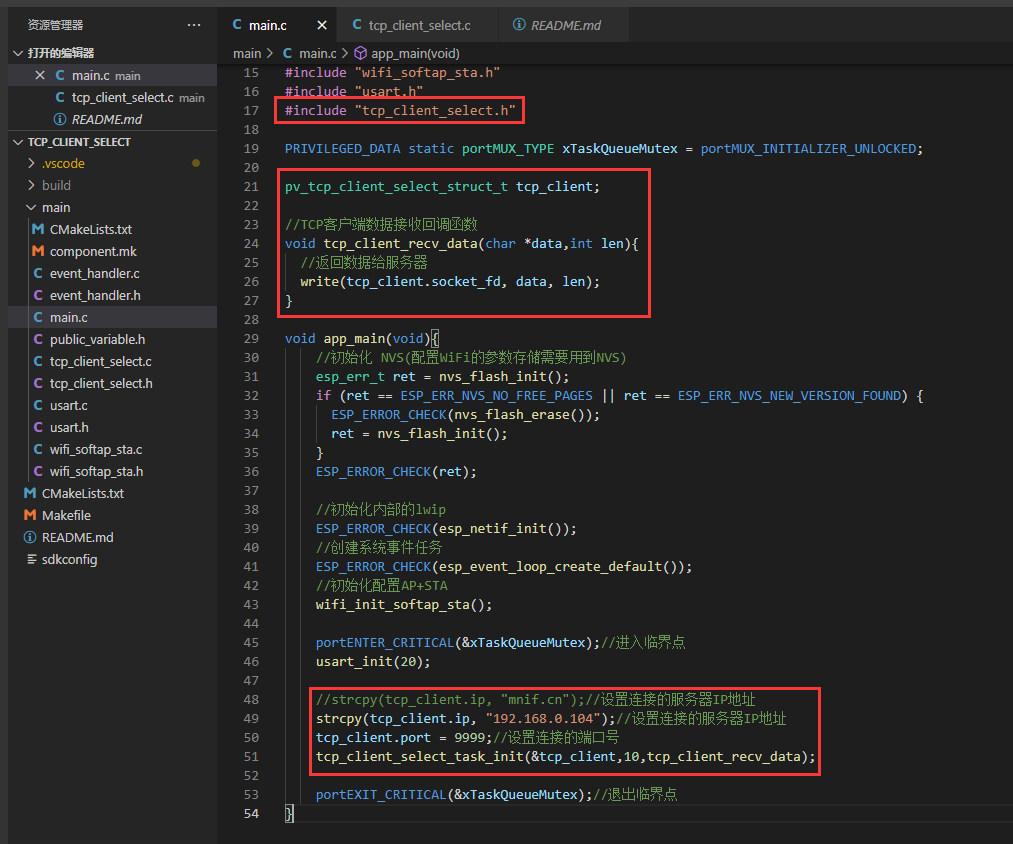1013x844 pixels.
Task: Click the lines icon beside sdkconfig
Action: click(31, 559)
